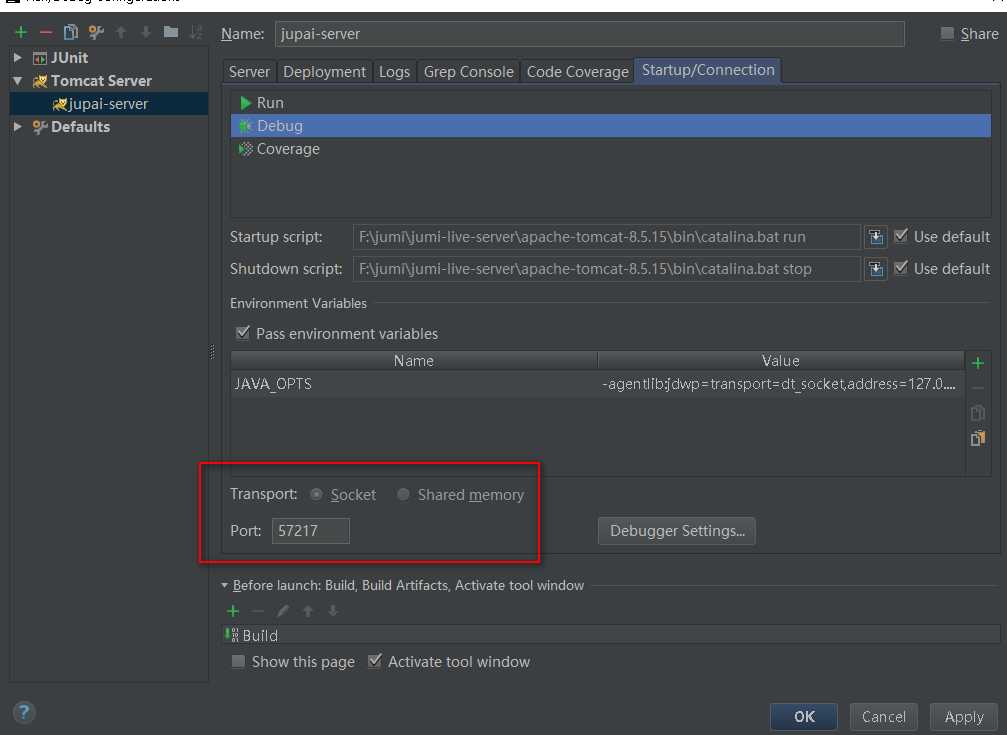Toggle Use default for Shutdown script

tap(900, 267)
